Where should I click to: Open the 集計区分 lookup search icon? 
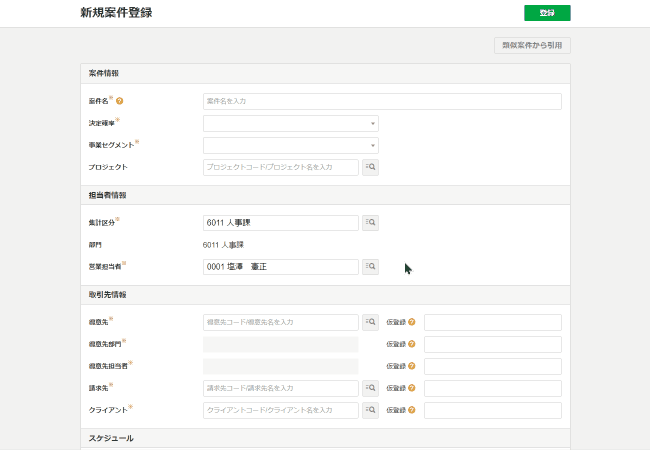(370, 223)
